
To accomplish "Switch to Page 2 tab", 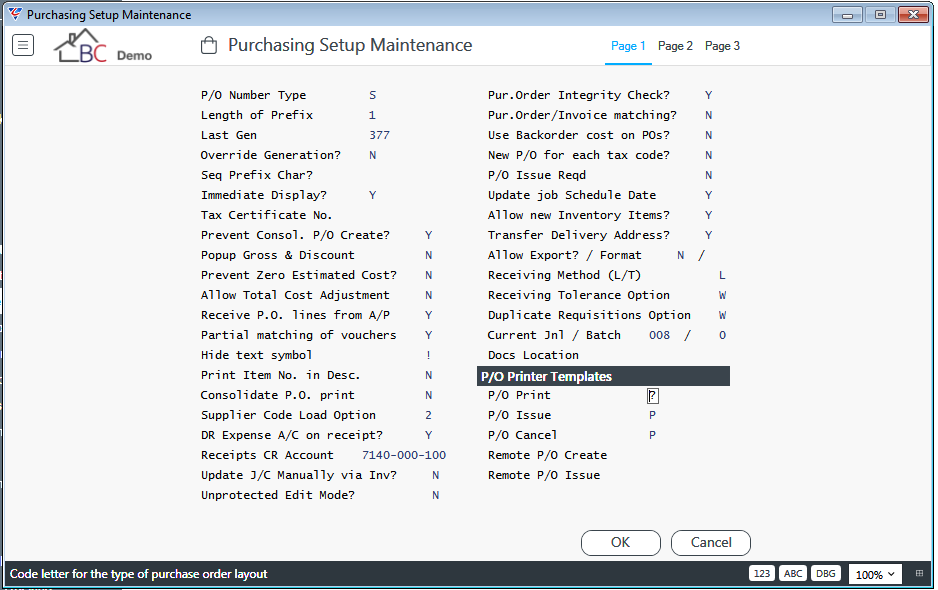I will pyautogui.click(x=675, y=45).
